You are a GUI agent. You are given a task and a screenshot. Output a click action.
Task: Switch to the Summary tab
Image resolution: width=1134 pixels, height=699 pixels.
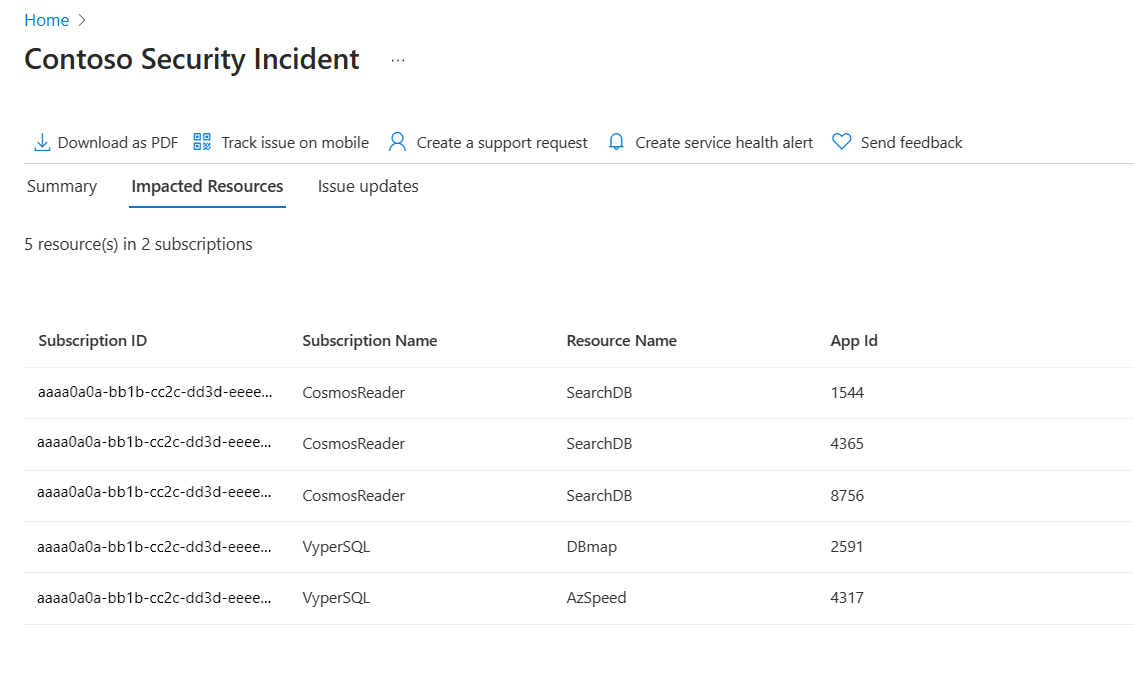click(62, 186)
